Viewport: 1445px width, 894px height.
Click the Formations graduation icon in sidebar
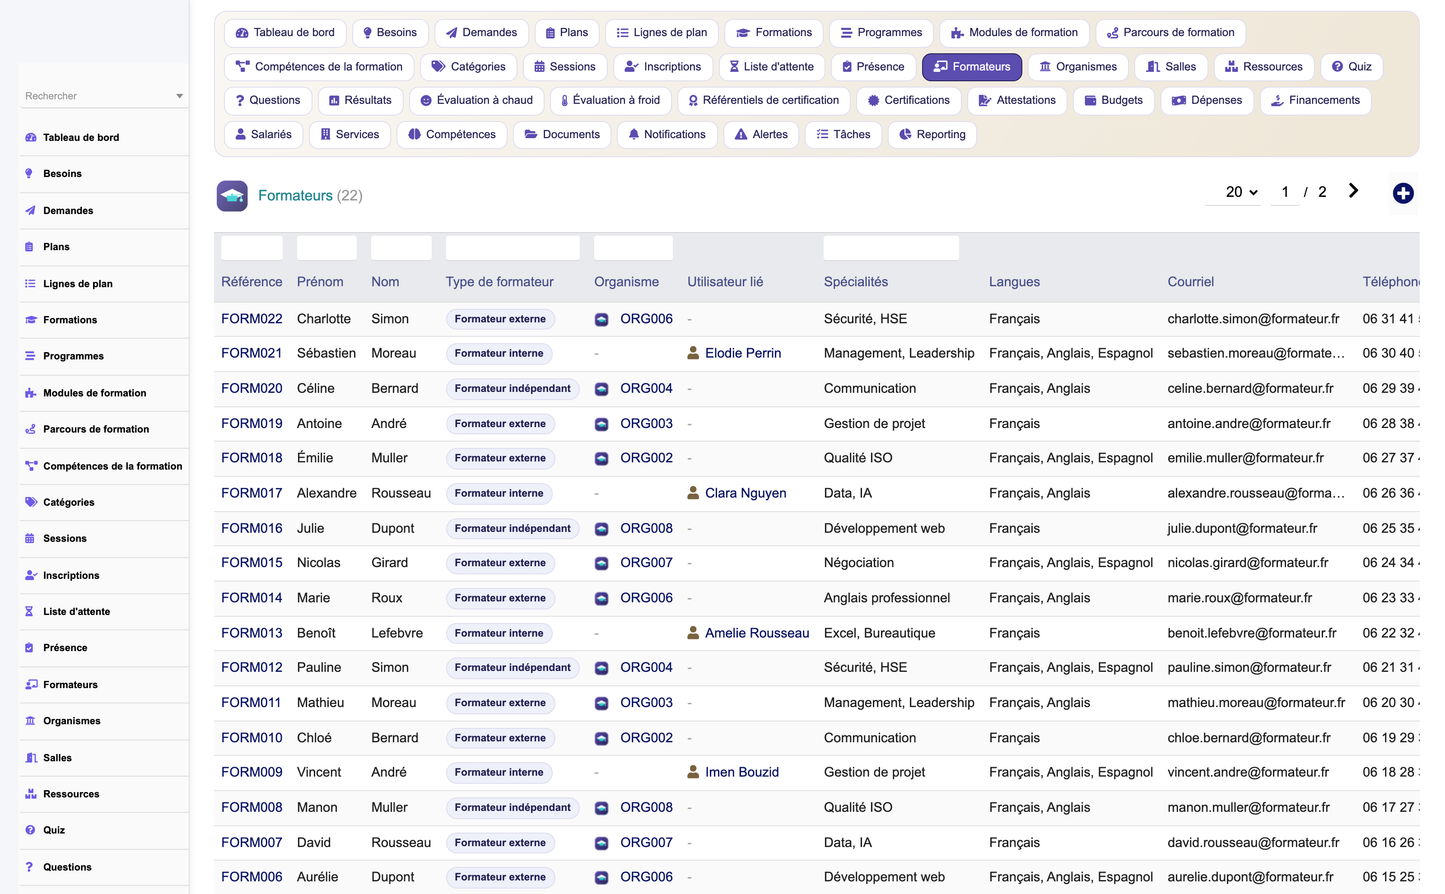(30, 320)
